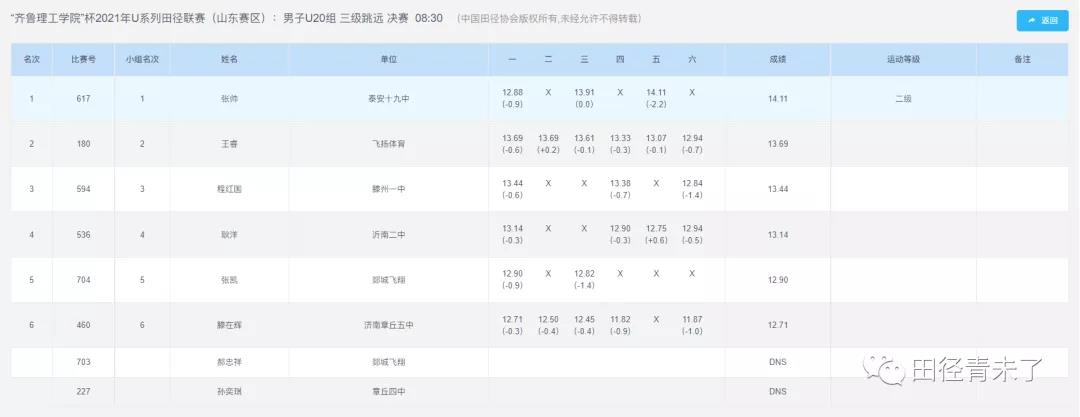Click the 小组名次 column header
This screenshot has height=417, width=1080.
tap(143, 60)
